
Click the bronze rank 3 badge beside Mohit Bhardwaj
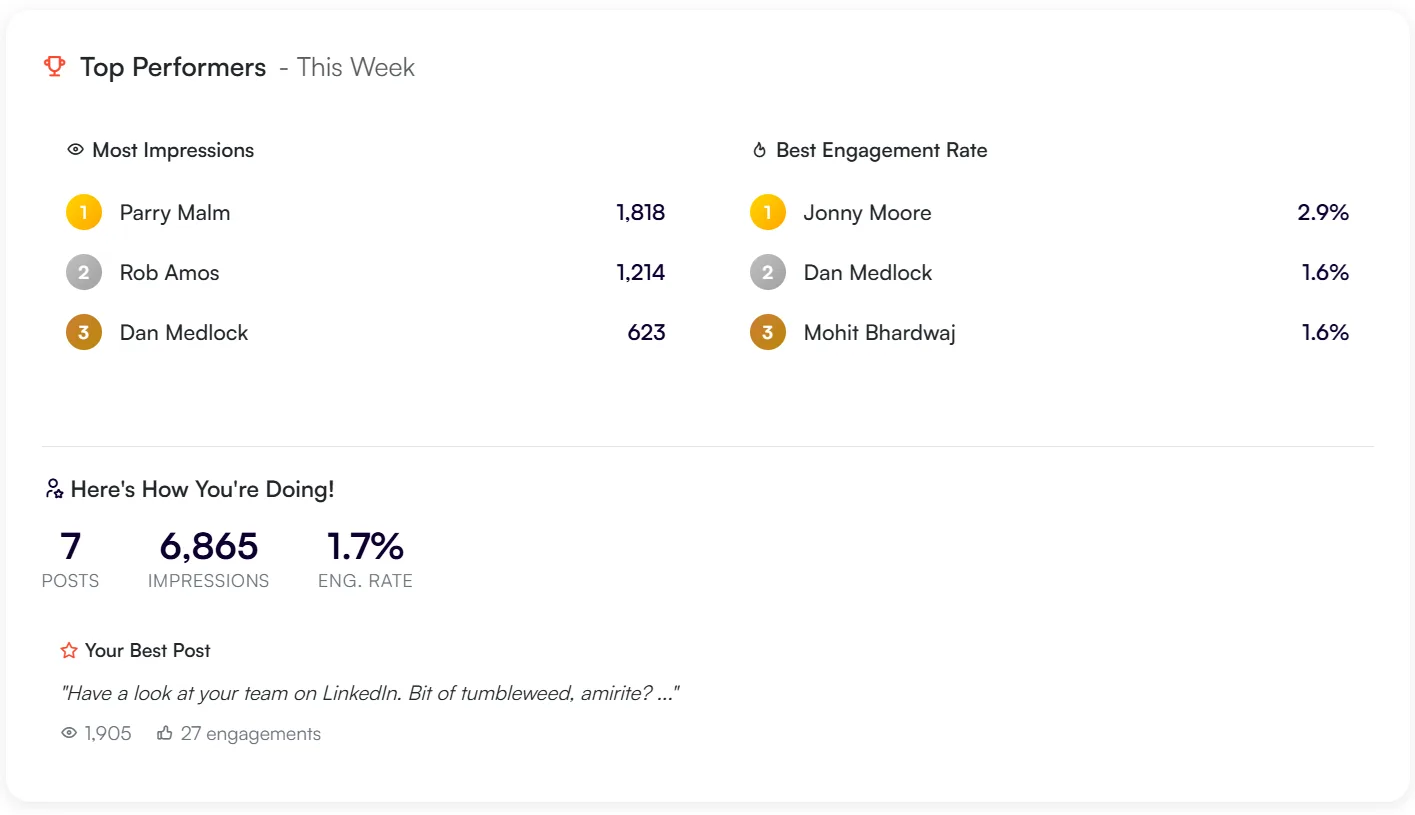pyautogui.click(x=768, y=333)
